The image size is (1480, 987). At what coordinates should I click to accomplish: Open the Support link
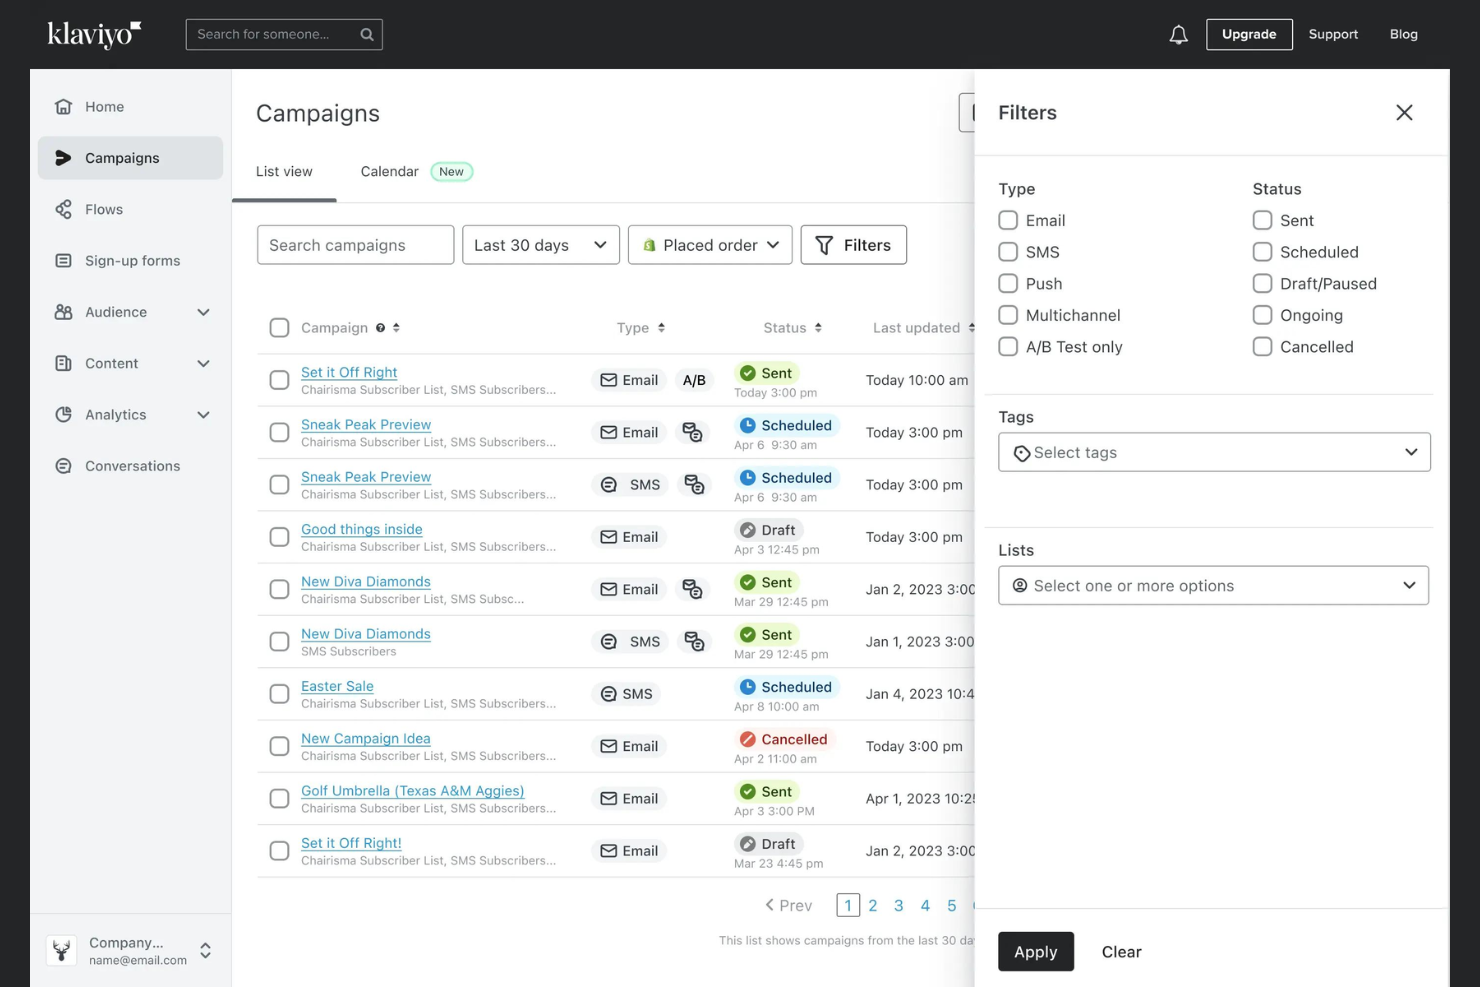pyautogui.click(x=1333, y=34)
